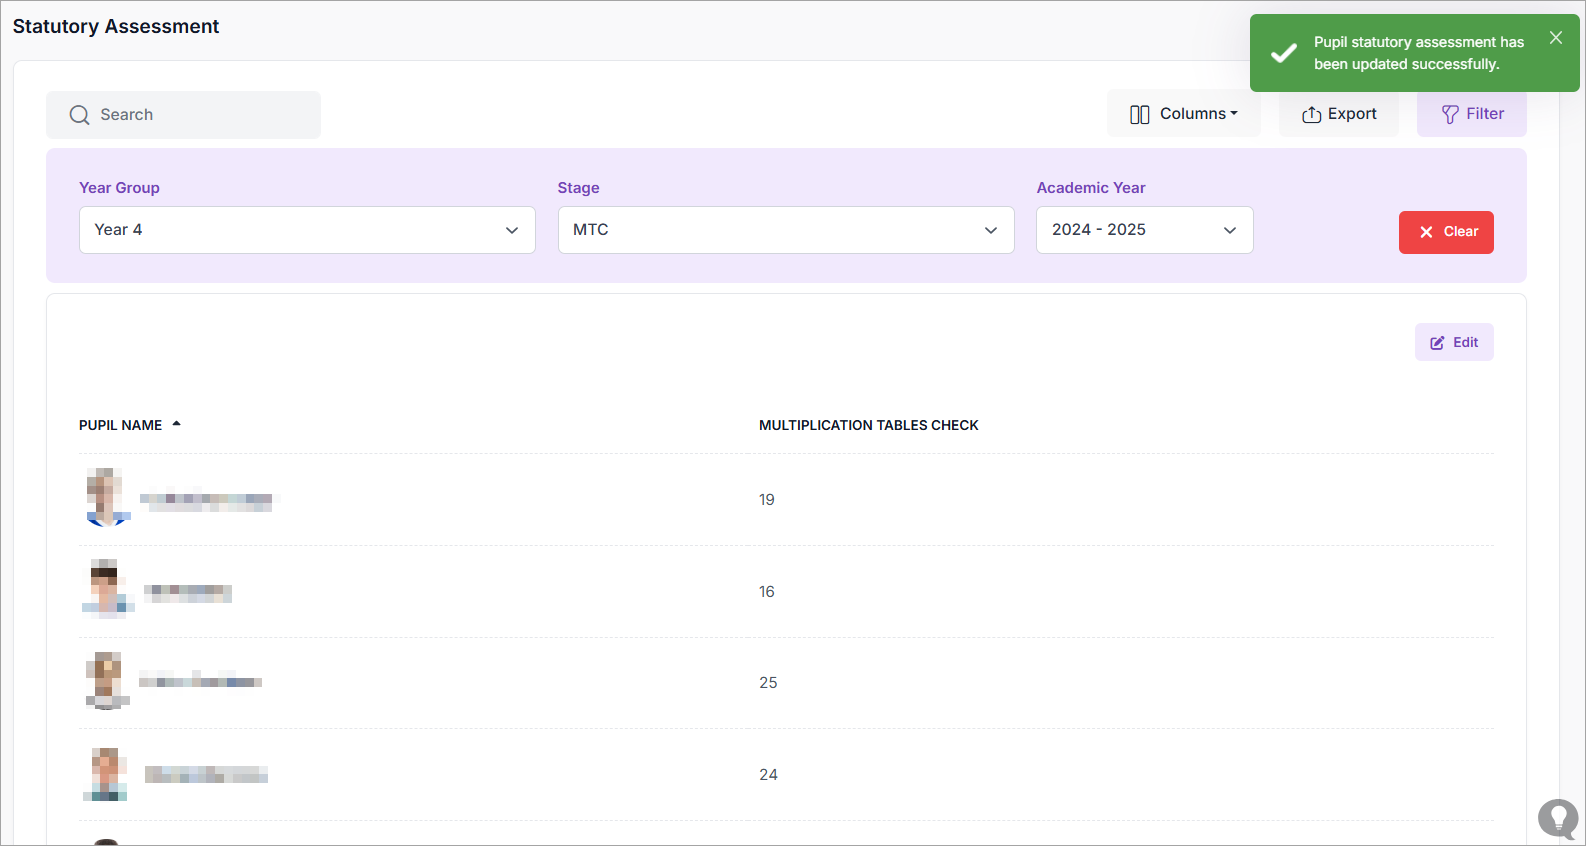Open the Columns menu
This screenshot has width=1586, height=846.
pos(1184,114)
